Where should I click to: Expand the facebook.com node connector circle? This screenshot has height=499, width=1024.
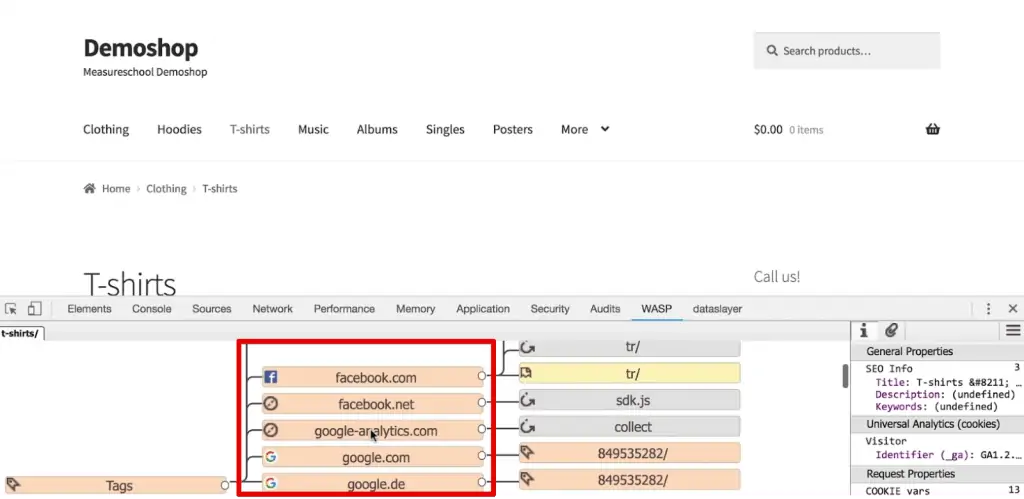[481, 376]
